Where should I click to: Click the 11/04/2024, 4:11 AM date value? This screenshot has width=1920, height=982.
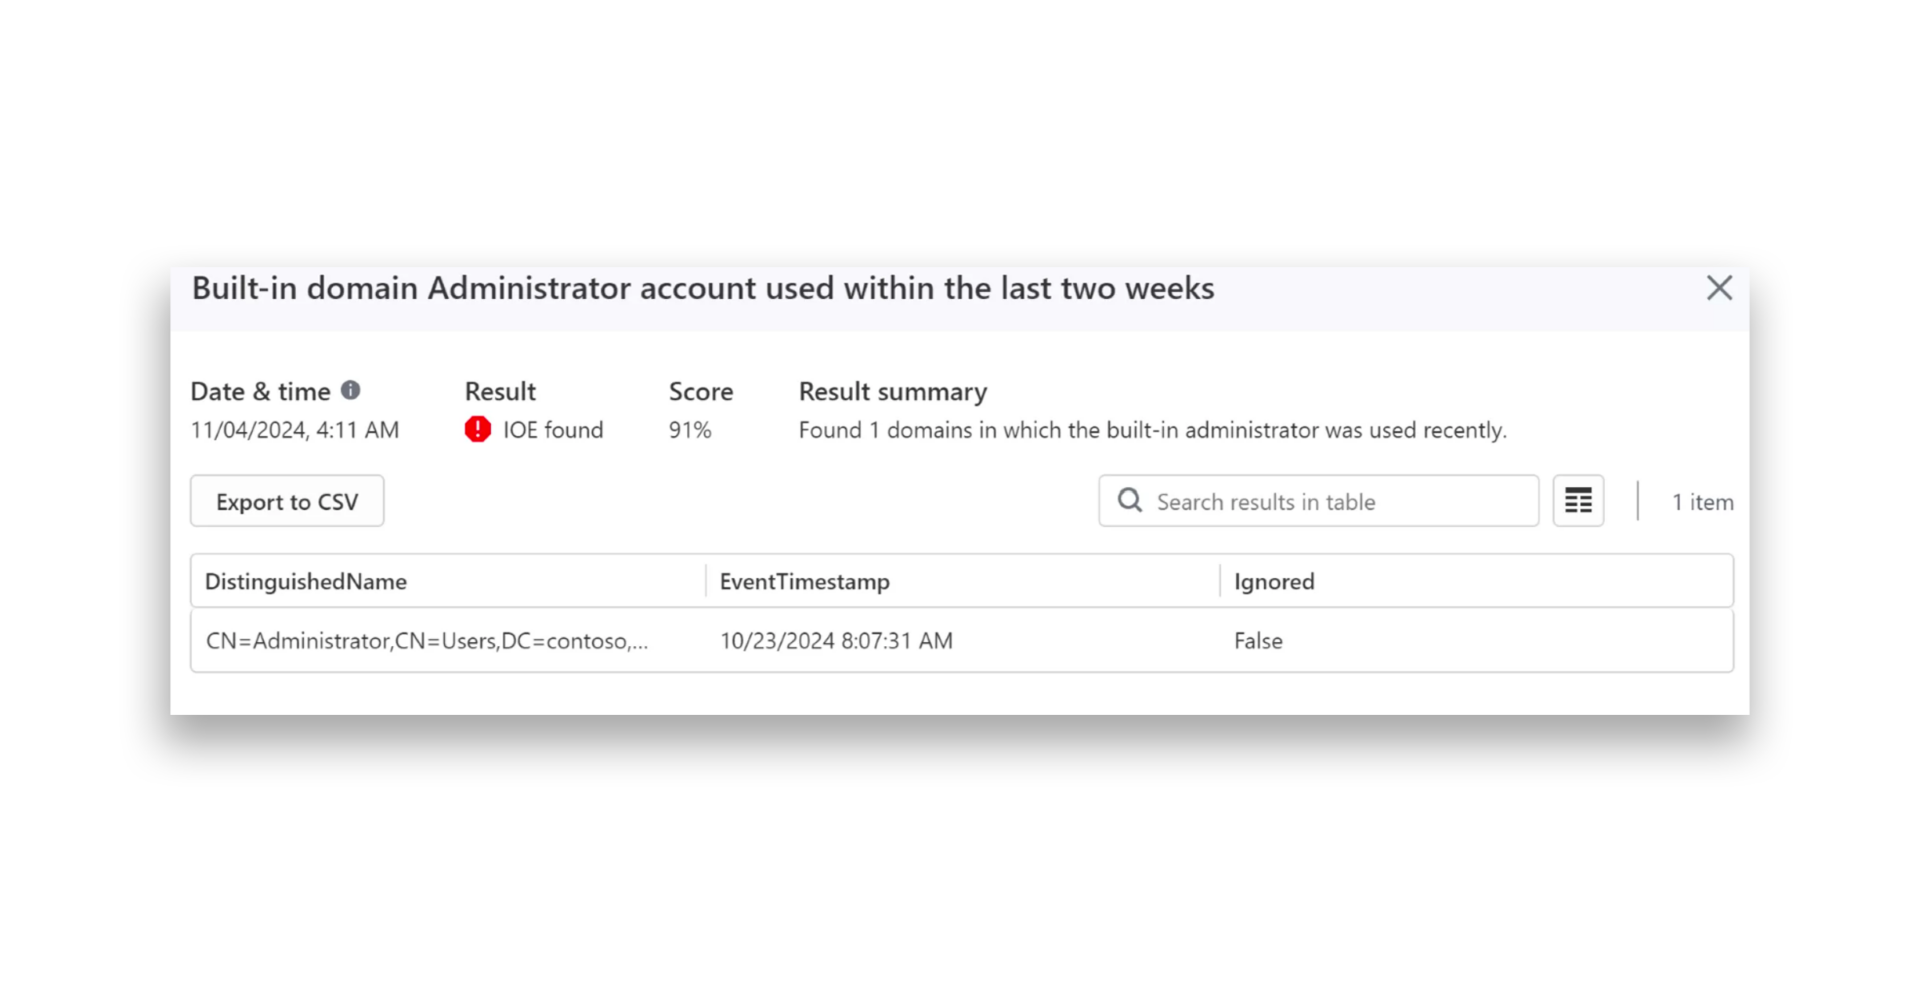tap(295, 430)
